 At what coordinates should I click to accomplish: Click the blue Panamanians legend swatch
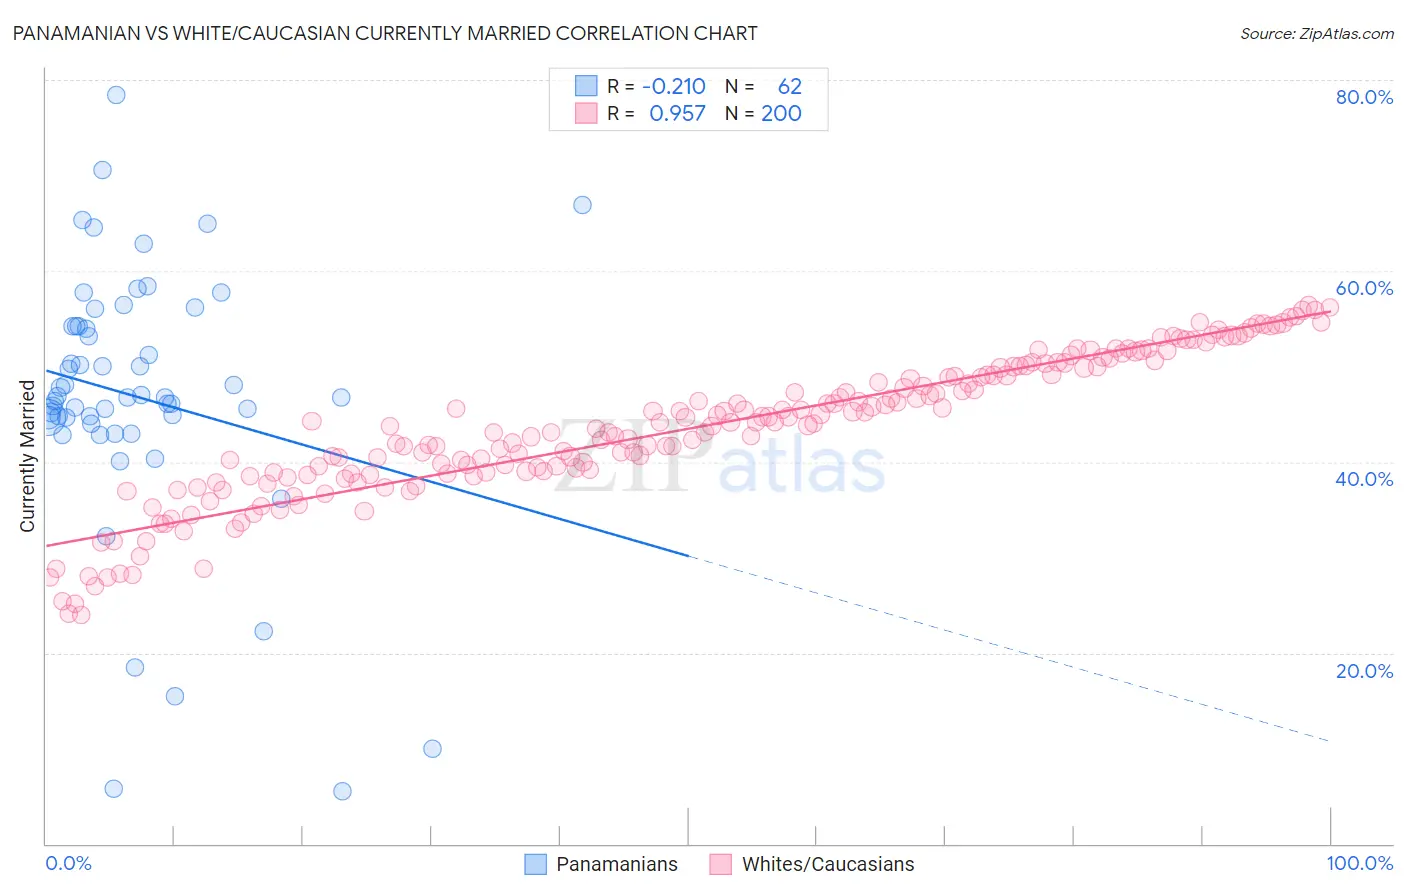(x=536, y=864)
